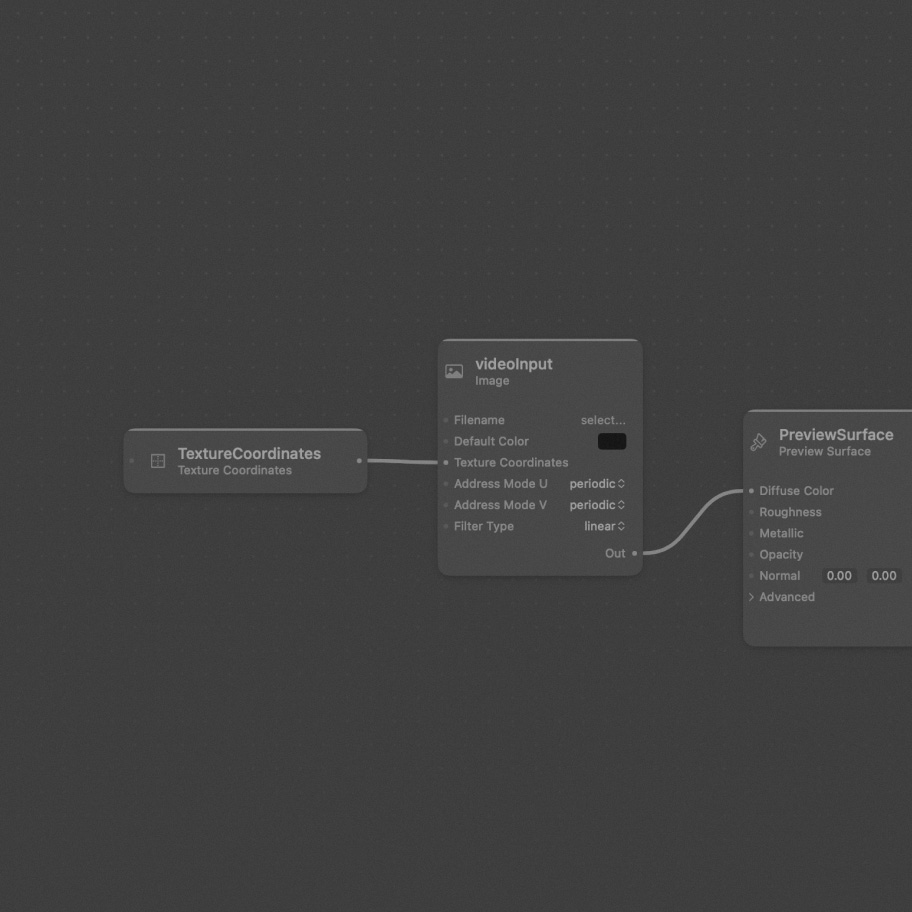Viewport: 912px width, 912px height.
Task: Click the PreviewSurface paintbrush icon
Action: (758, 443)
